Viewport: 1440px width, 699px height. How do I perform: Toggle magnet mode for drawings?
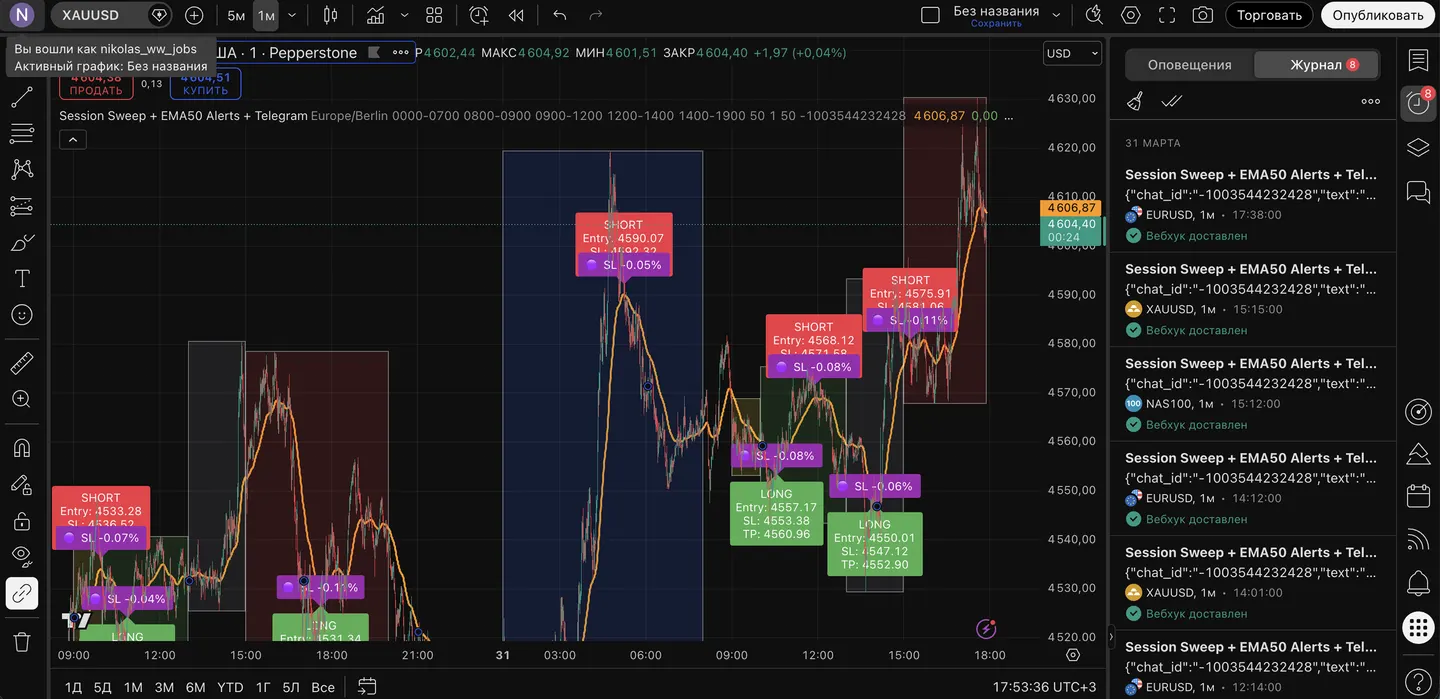21,447
